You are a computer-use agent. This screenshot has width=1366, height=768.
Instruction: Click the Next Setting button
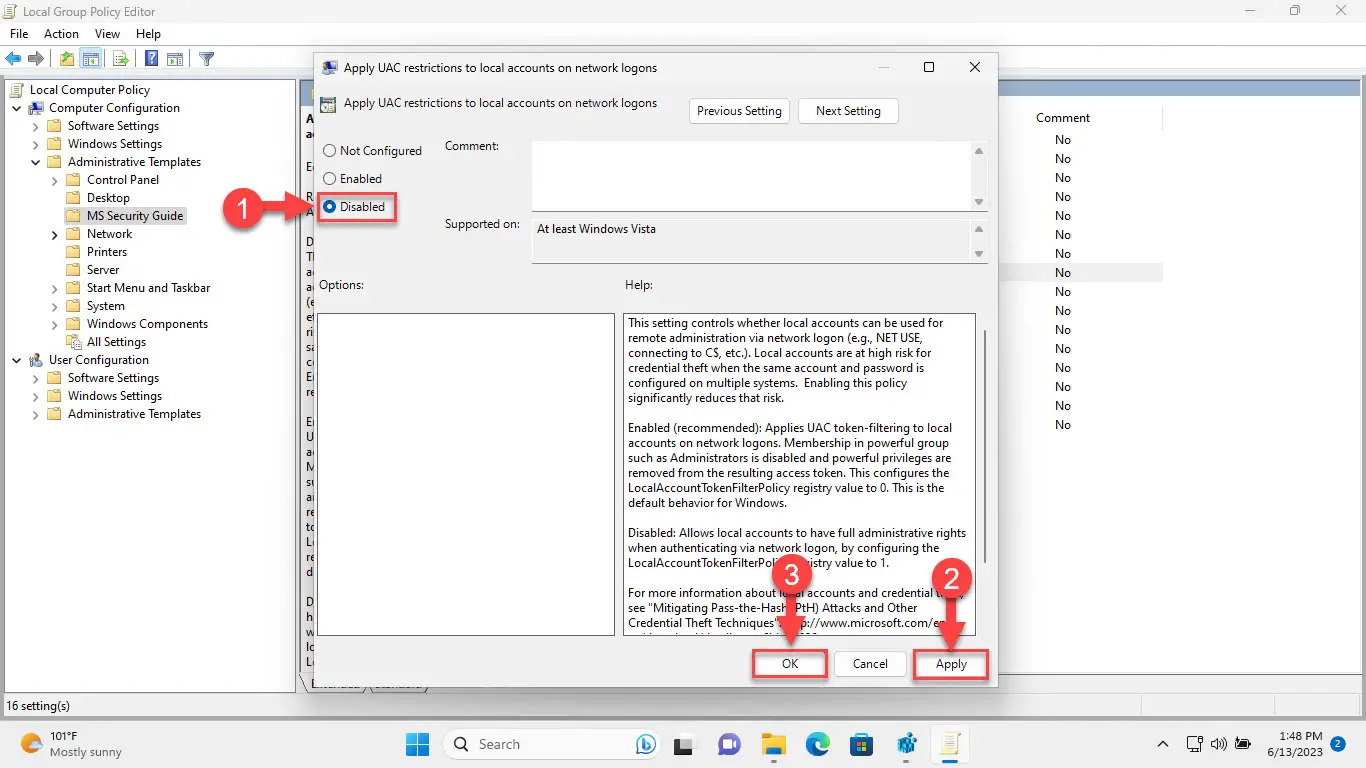point(848,111)
